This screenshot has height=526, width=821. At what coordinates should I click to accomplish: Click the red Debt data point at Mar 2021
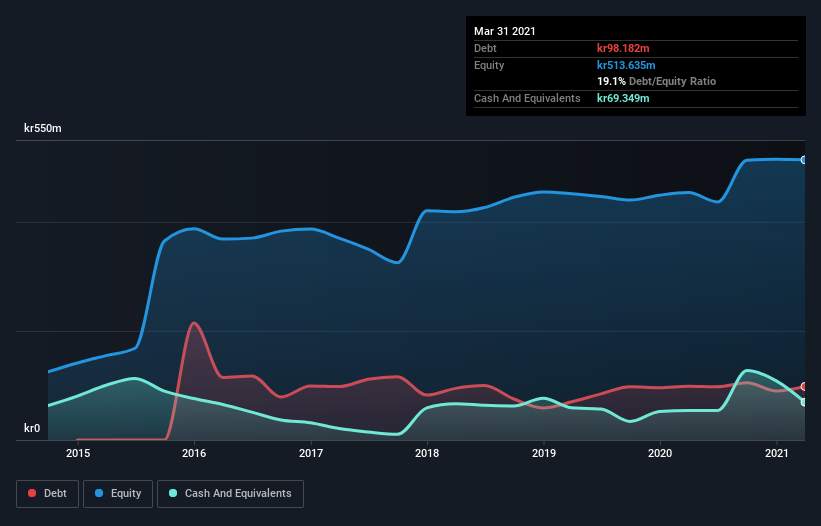point(804,386)
